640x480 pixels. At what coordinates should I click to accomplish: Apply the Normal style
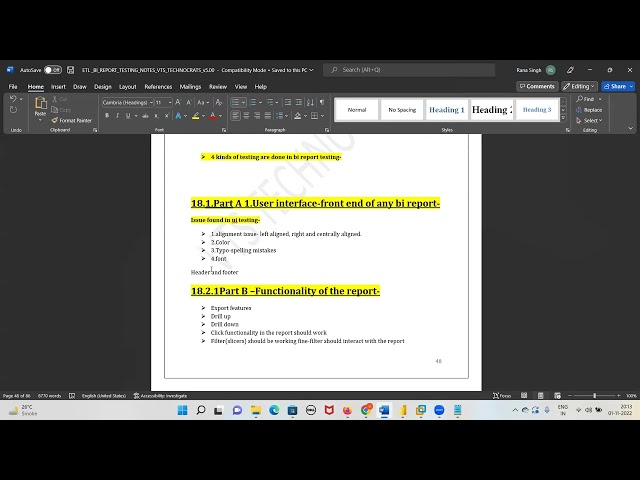357,110
